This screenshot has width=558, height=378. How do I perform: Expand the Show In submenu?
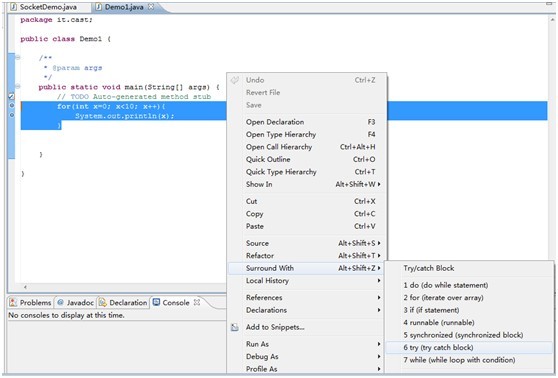coord(307,184)
